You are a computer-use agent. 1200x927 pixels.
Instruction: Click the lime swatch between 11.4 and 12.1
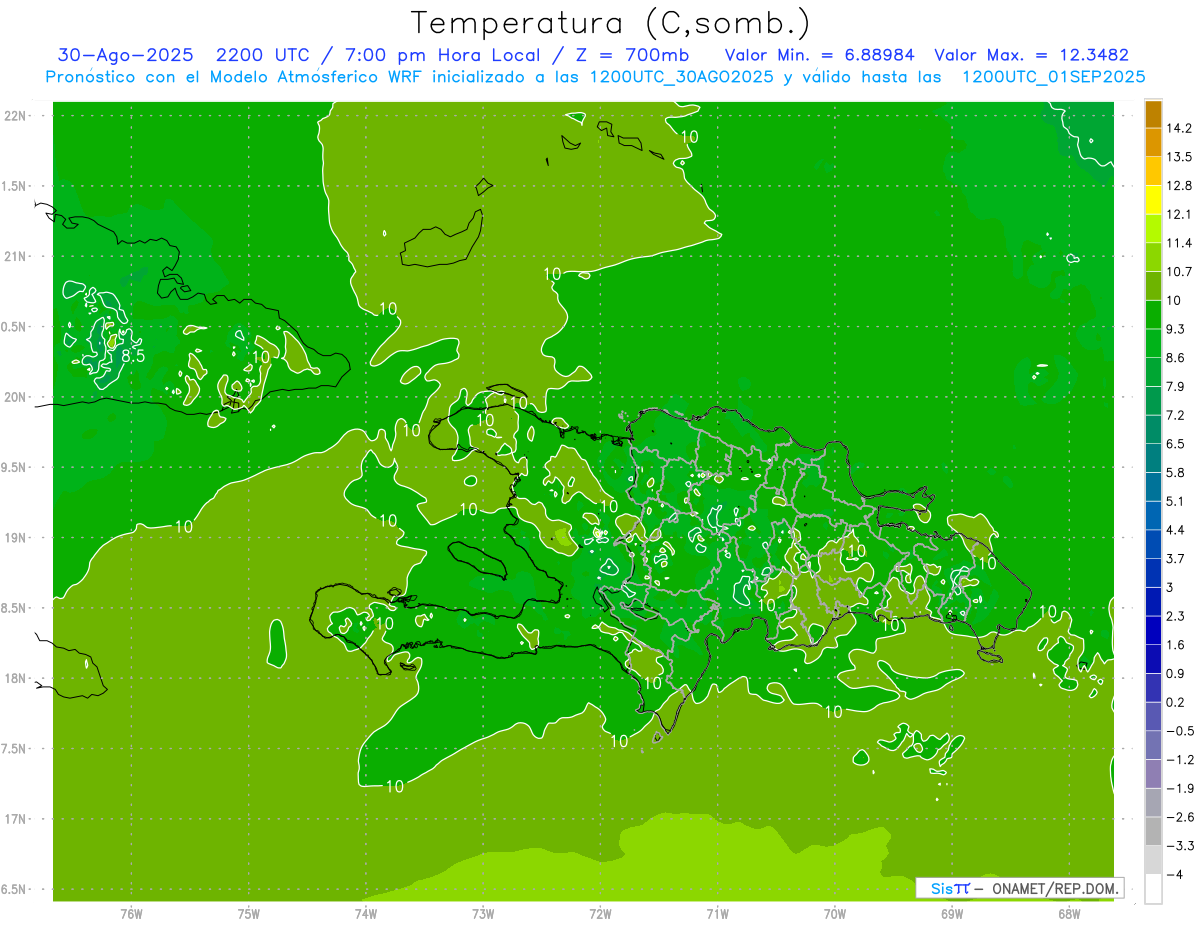point(1153,228)
